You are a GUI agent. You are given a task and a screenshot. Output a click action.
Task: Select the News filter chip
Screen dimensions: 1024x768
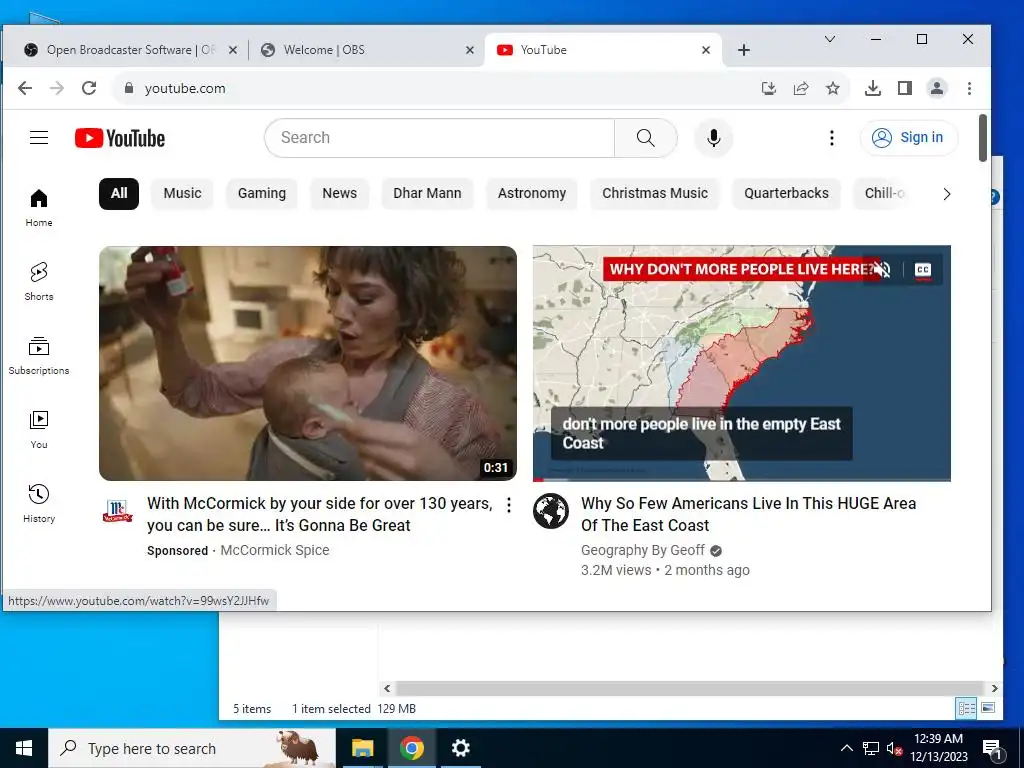click(x=340, y=193)
